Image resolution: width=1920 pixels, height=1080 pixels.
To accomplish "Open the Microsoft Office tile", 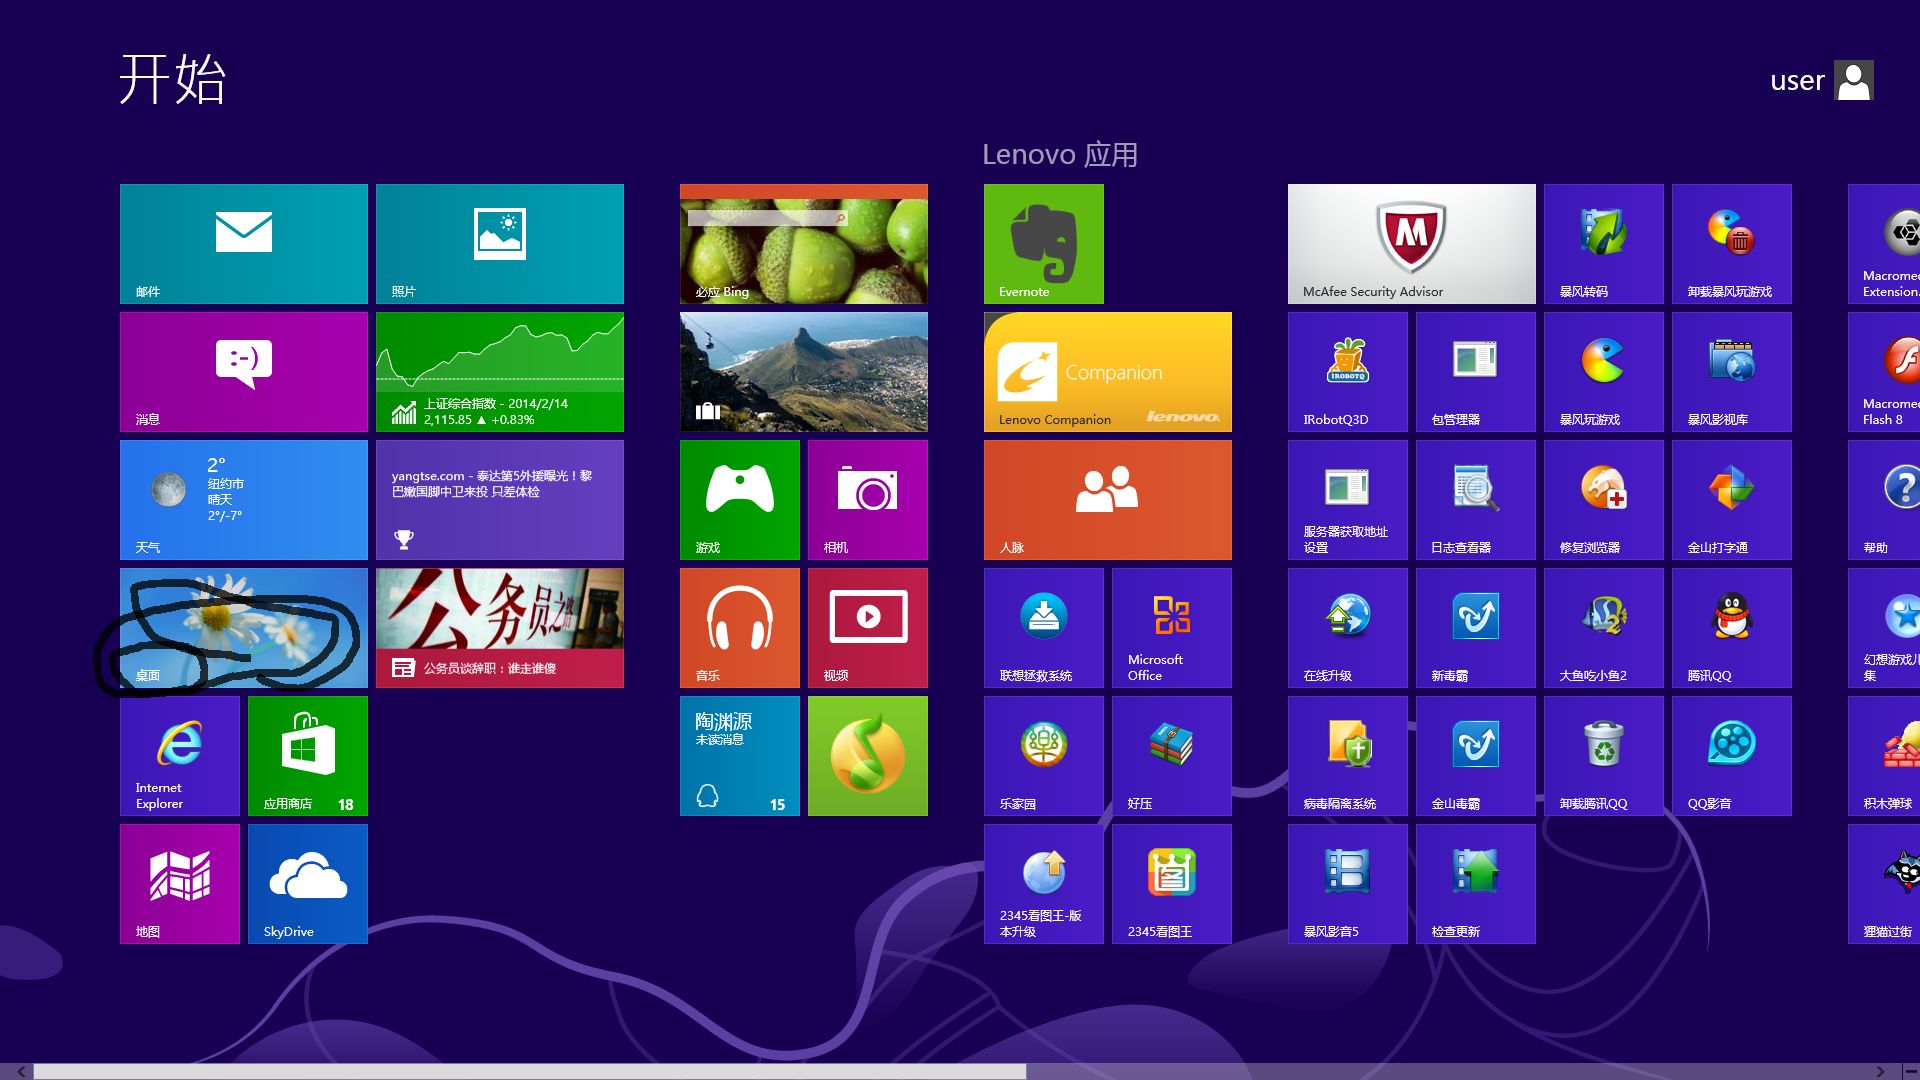I will 1171,627.
